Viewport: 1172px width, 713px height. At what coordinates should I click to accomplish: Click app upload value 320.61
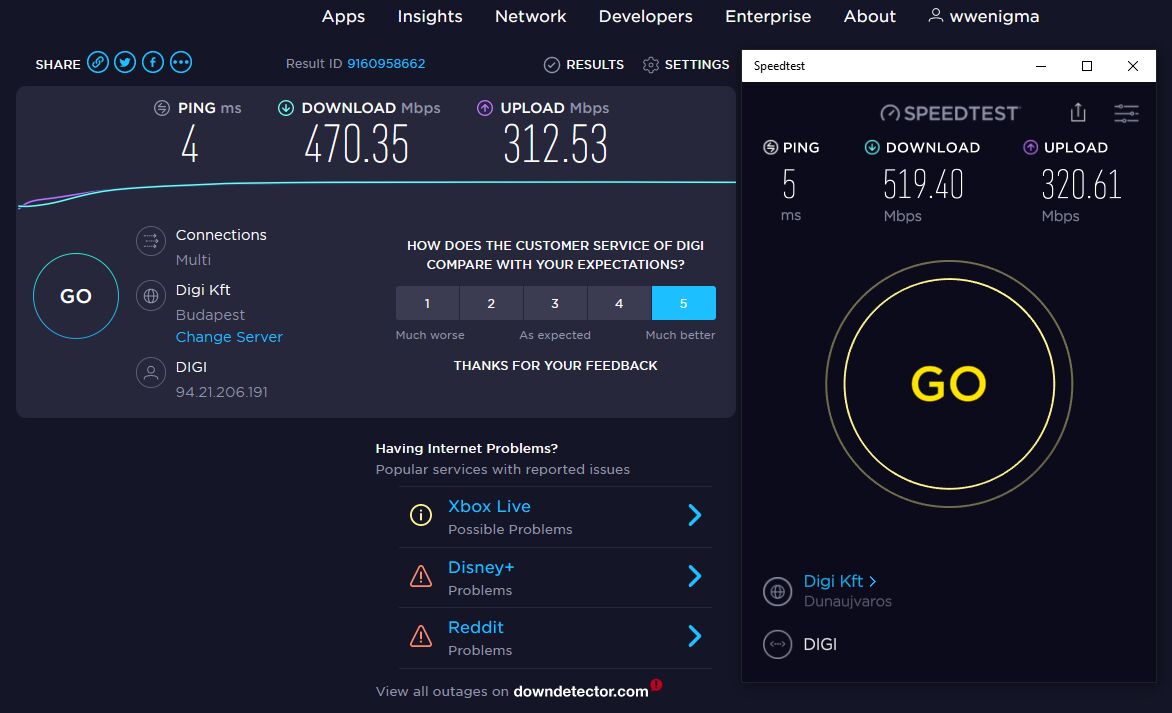coord(1082,185)
